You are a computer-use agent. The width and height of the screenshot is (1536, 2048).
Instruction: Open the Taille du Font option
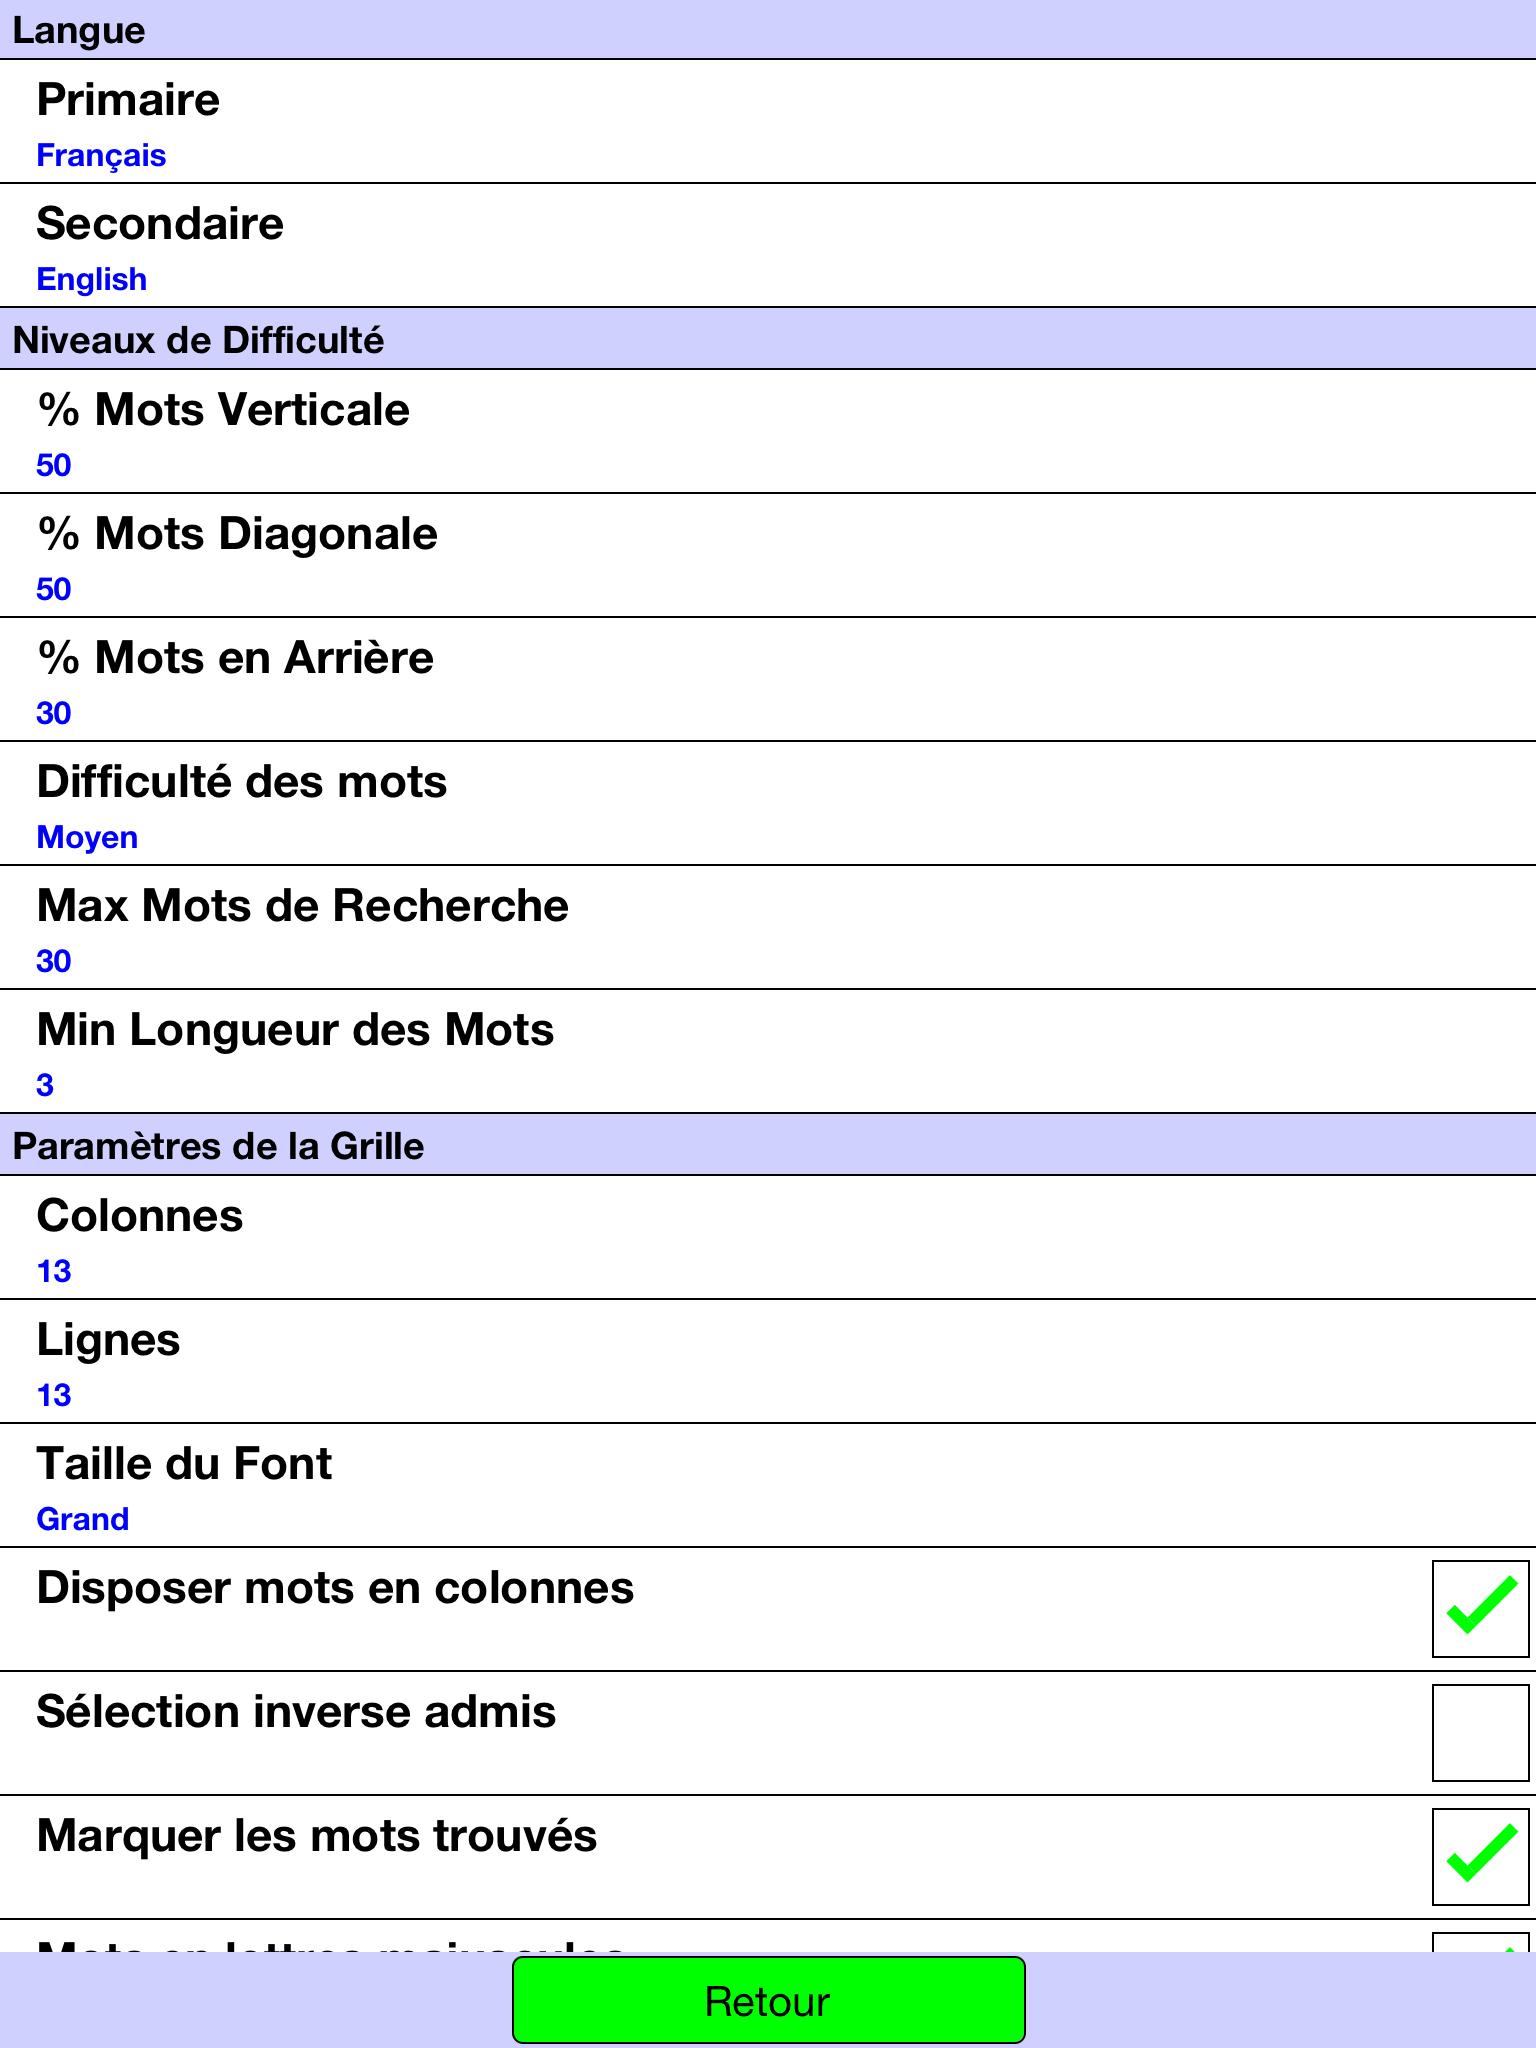(x=768, y=1486)
